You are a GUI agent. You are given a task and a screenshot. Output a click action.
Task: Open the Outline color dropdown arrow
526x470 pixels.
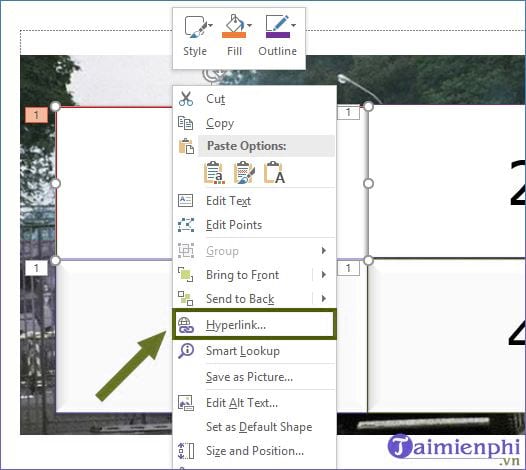[294, 25]
